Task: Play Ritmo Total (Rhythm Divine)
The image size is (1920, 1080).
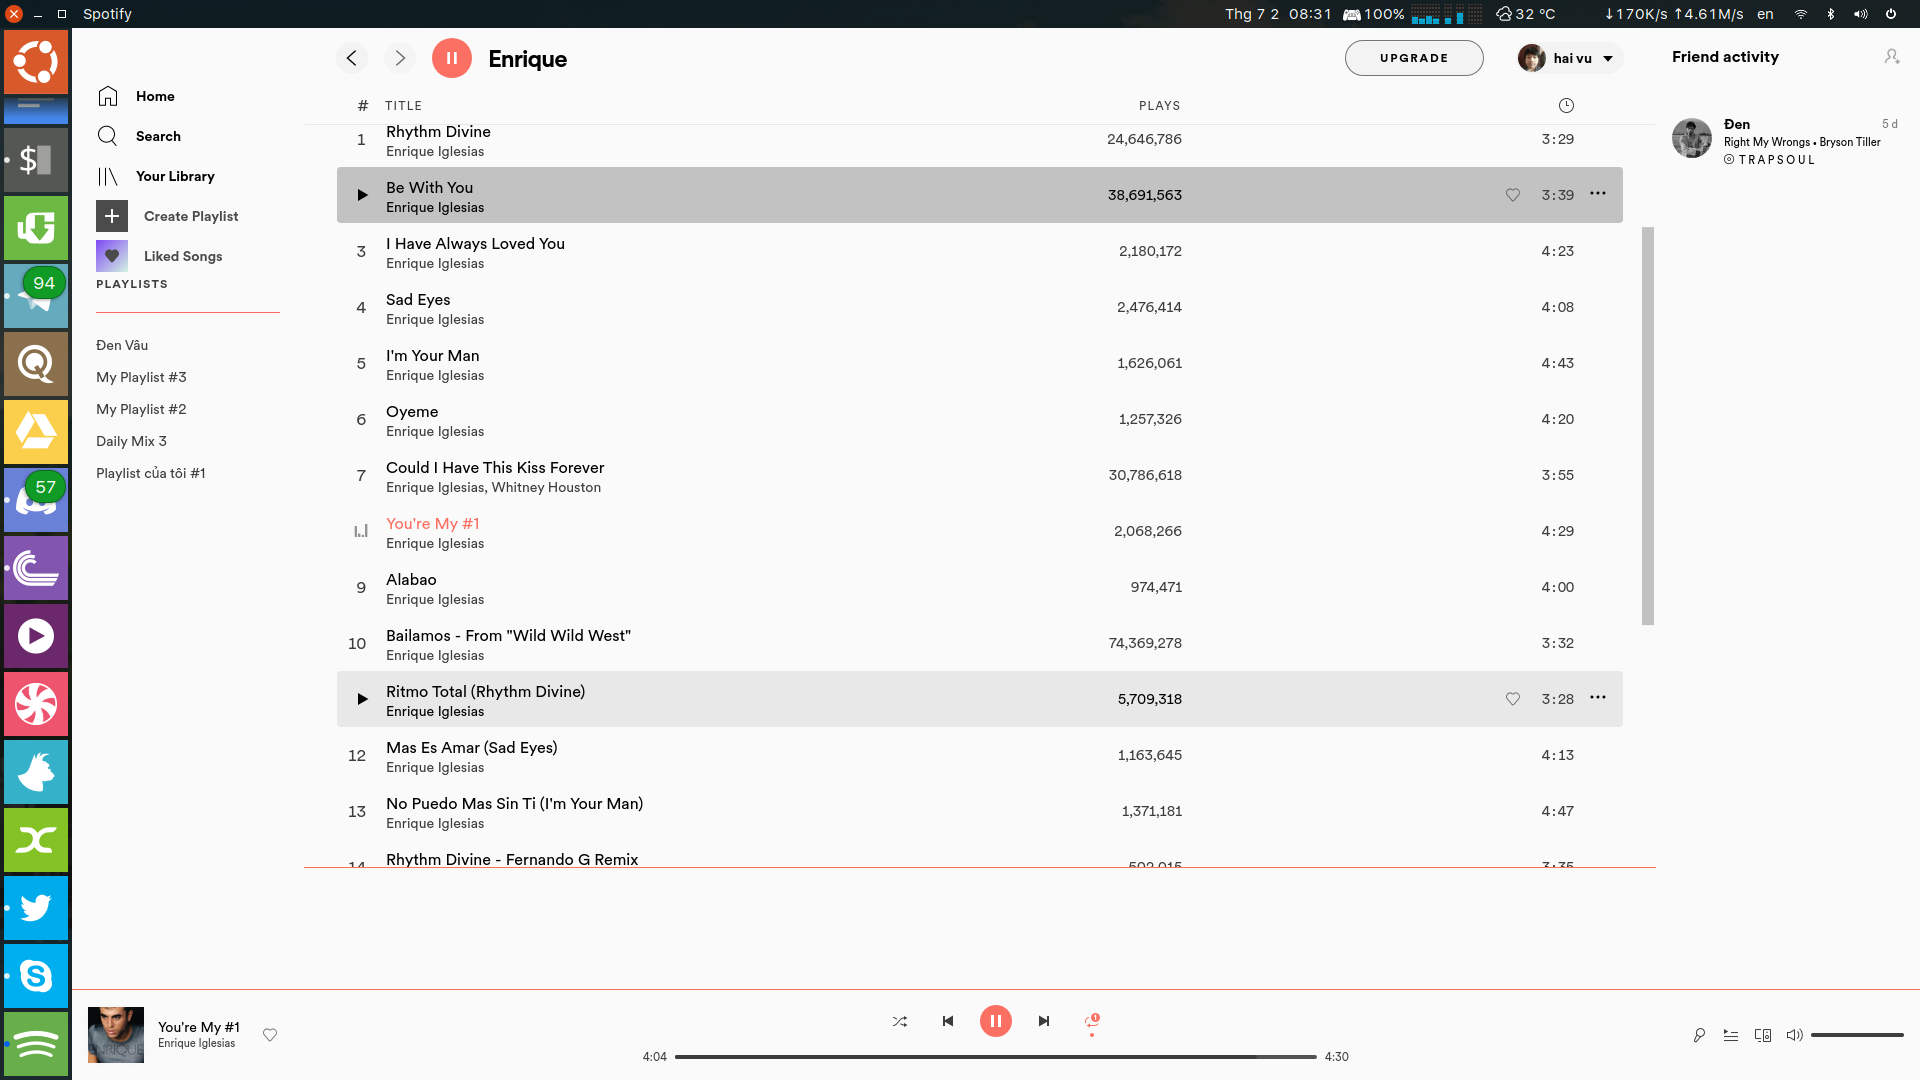Action: (362, 699)
